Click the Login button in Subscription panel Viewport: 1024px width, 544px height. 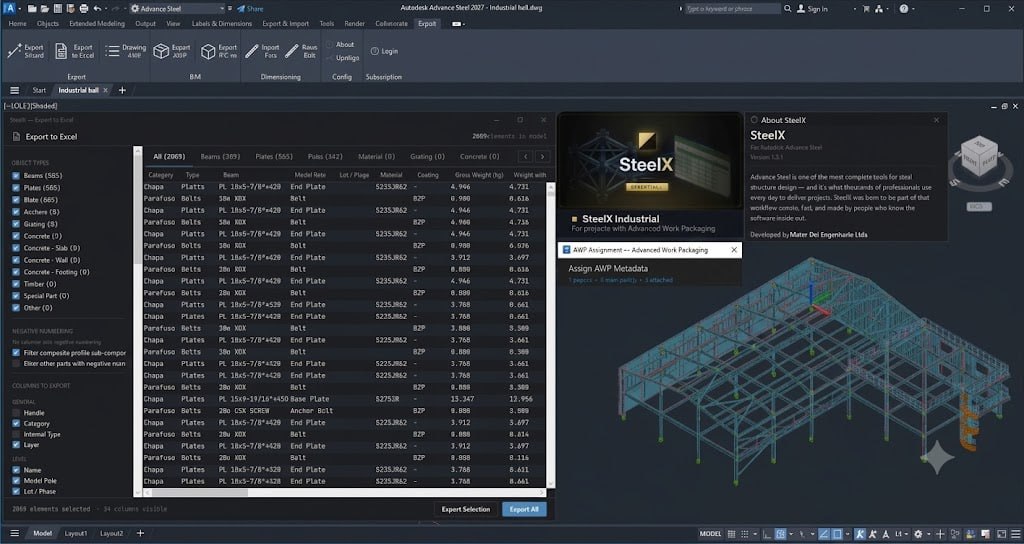(385, 51)
